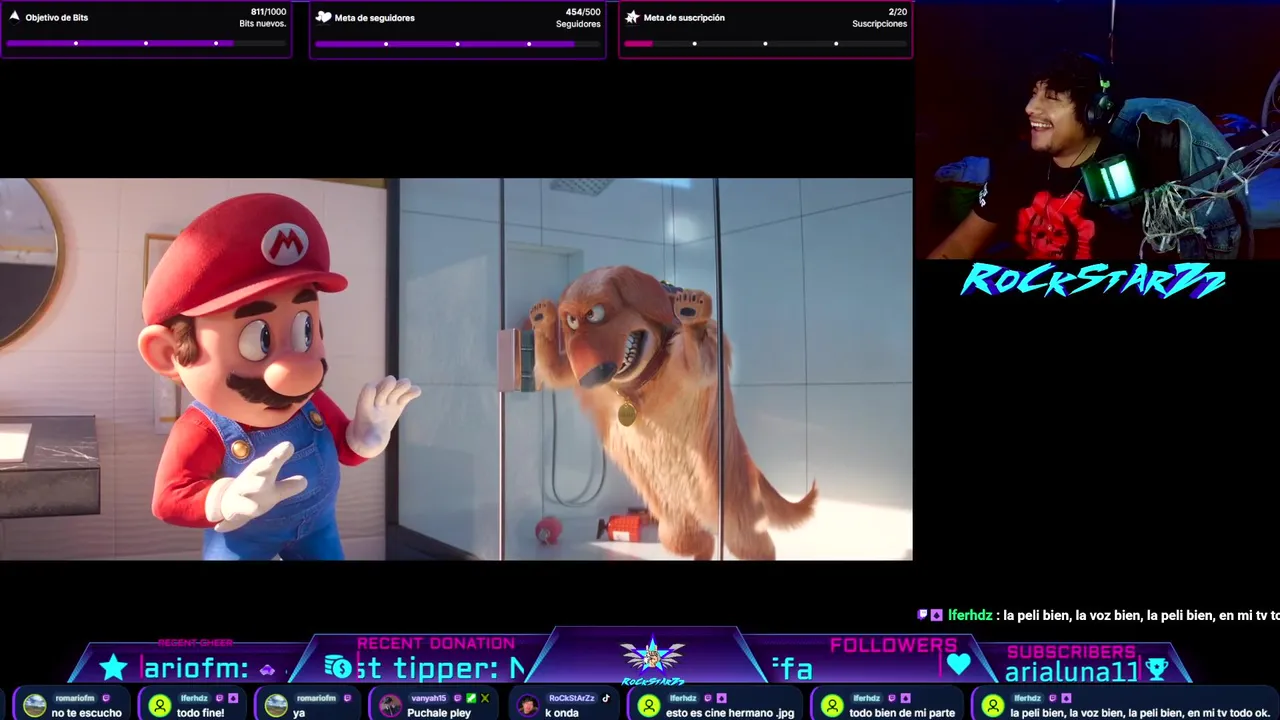Click RoCkStArZz's avatar beside "k onda"
The width and height of the screenshot is (1280, 720).
(528, 706)
